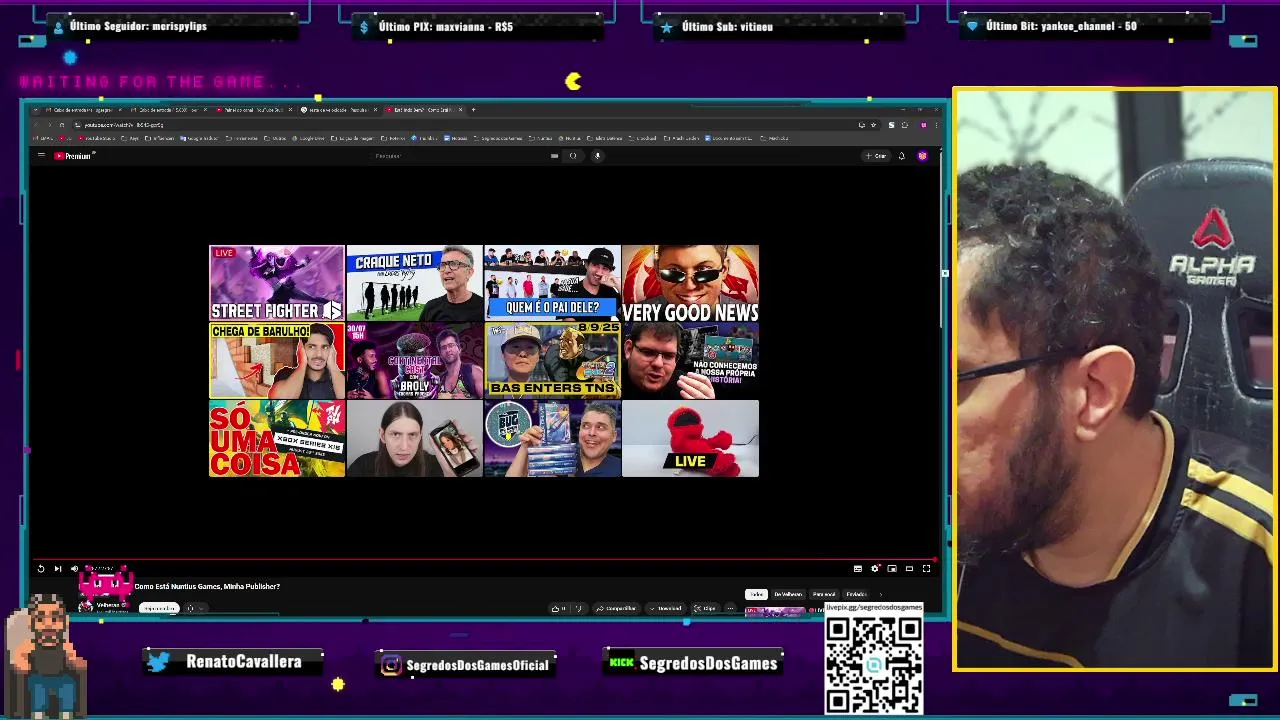Start voice search with the microphone icon

click(x=597, y=156)
